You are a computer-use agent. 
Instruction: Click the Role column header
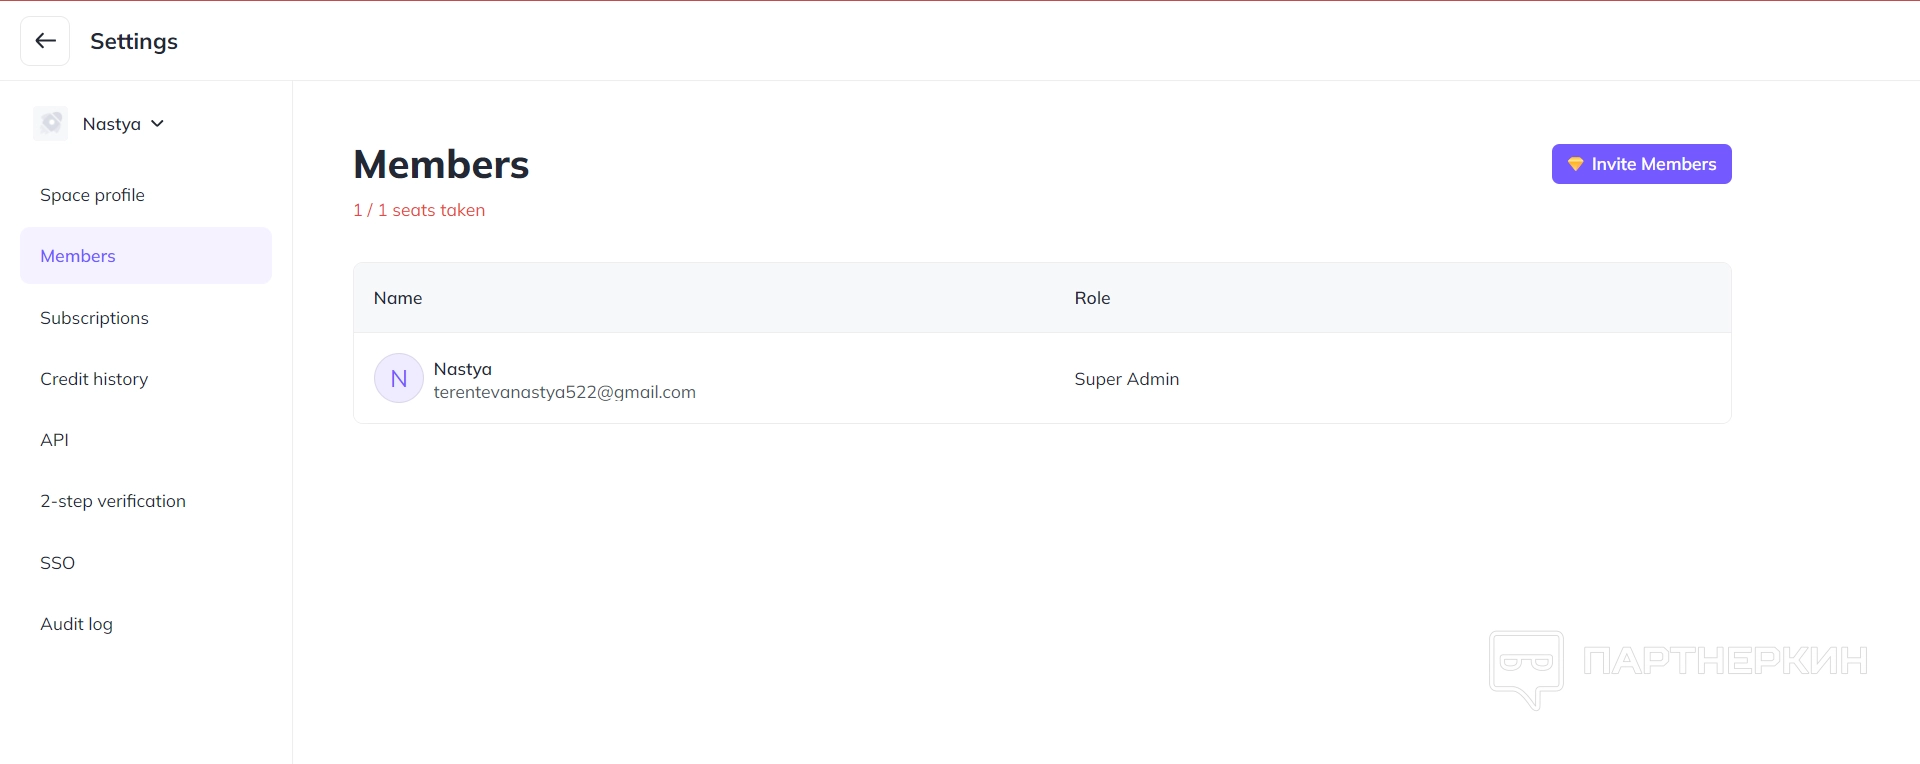click(x=1092, y=298)
